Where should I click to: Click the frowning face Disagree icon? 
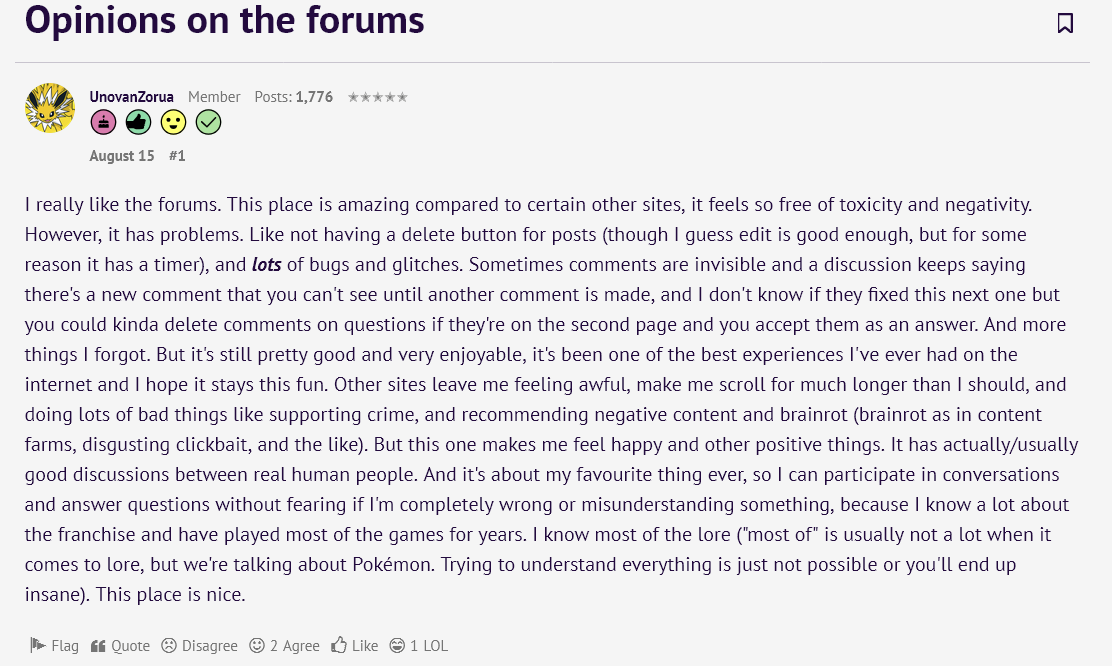click(x=169, y=645)
